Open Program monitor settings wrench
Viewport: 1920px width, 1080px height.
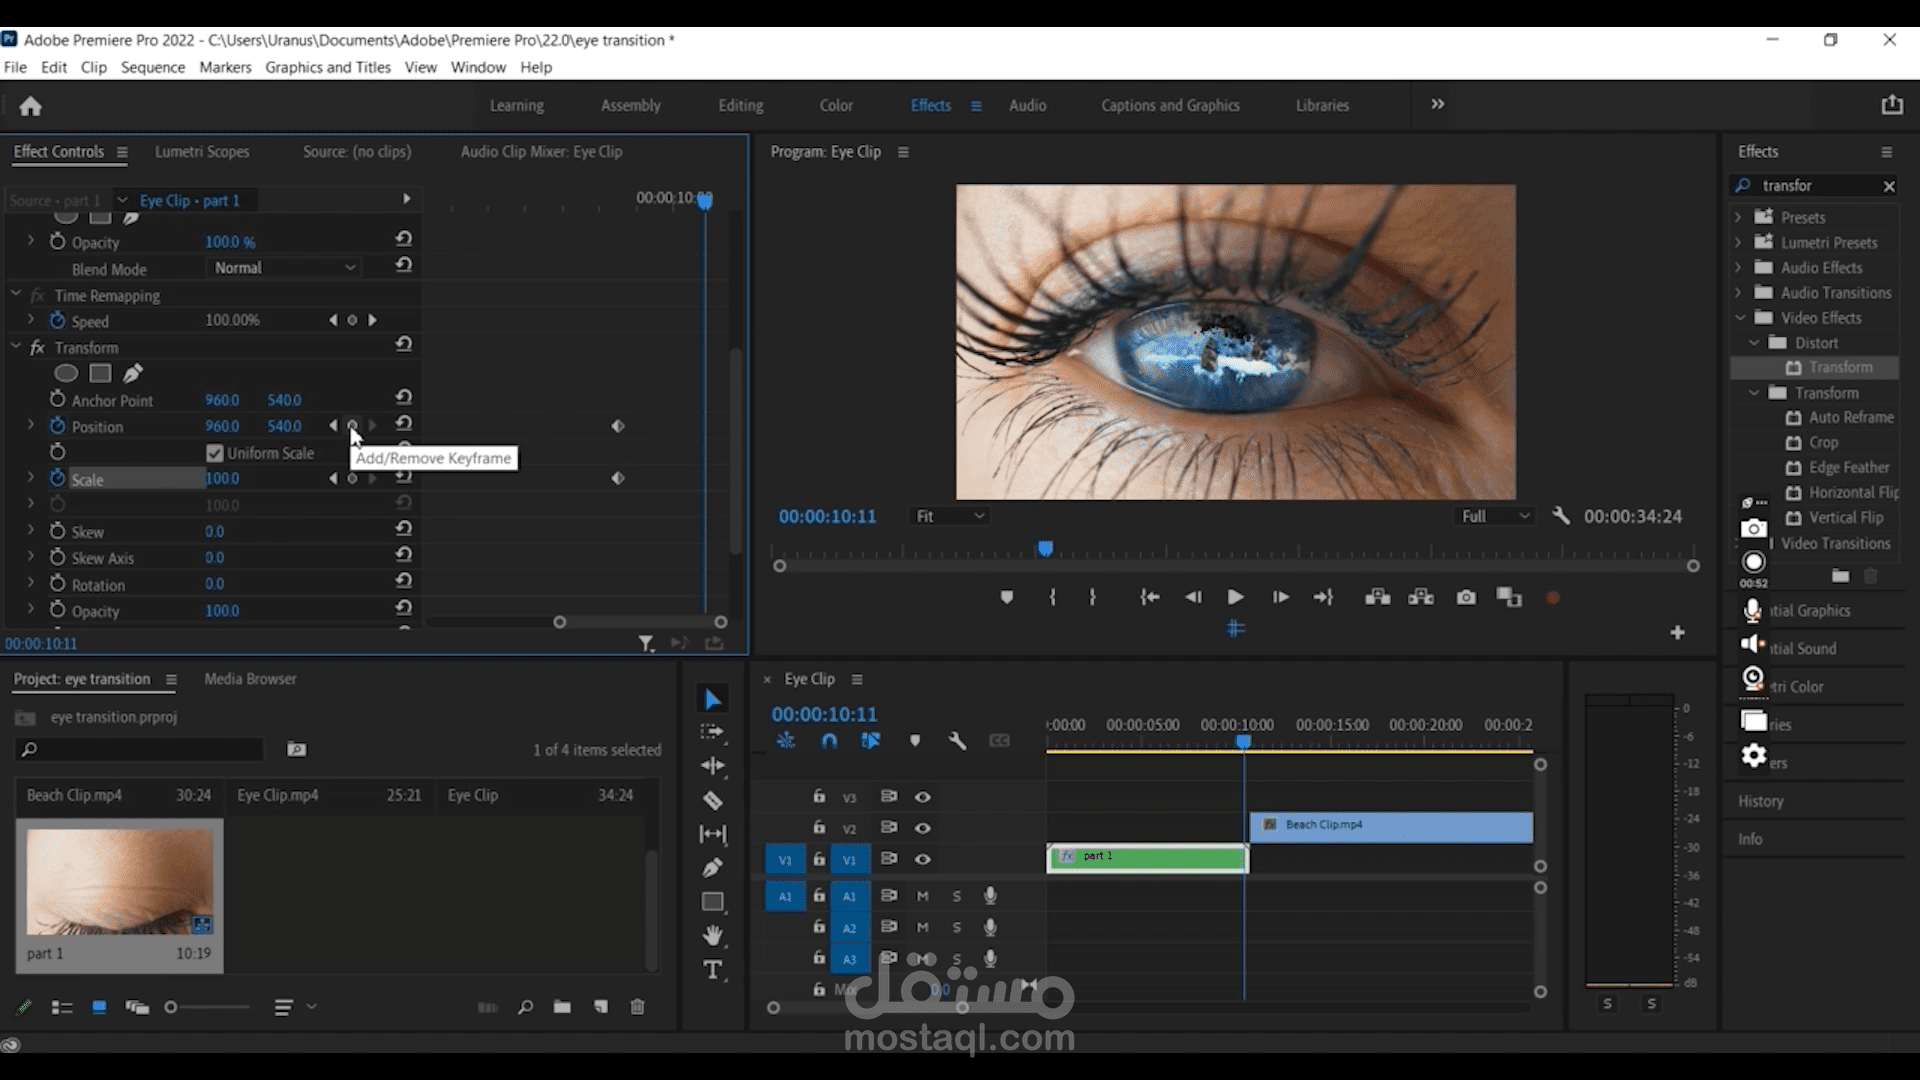[x=1560, y=516]
